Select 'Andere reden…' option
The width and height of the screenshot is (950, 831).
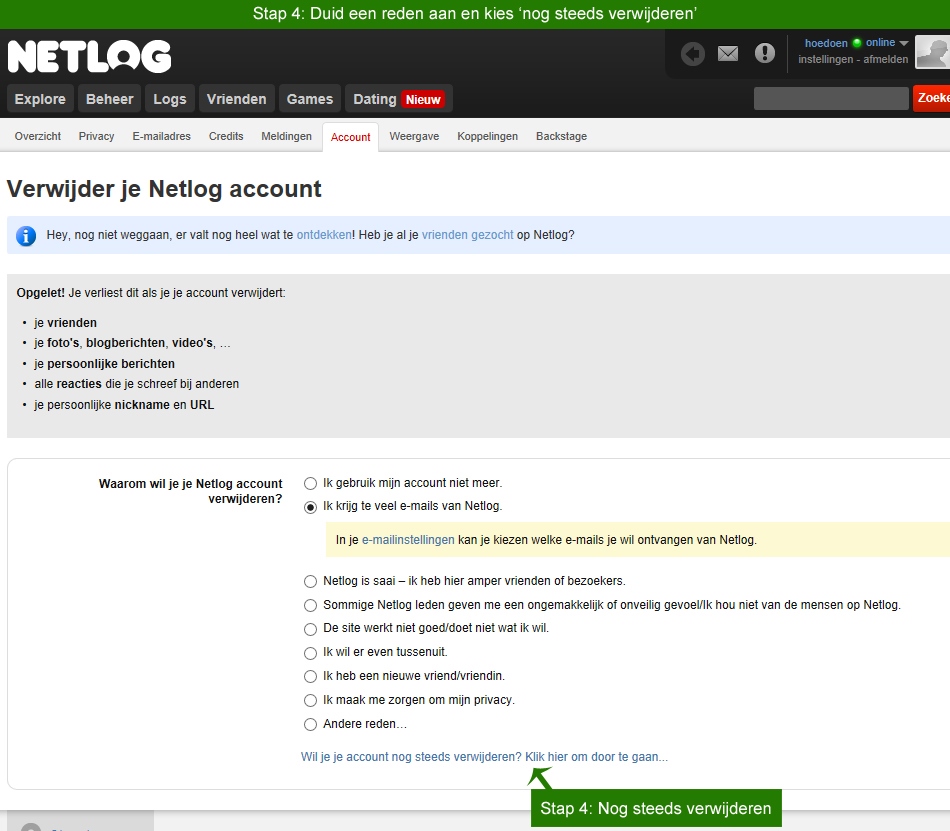(x=310, y=724)
